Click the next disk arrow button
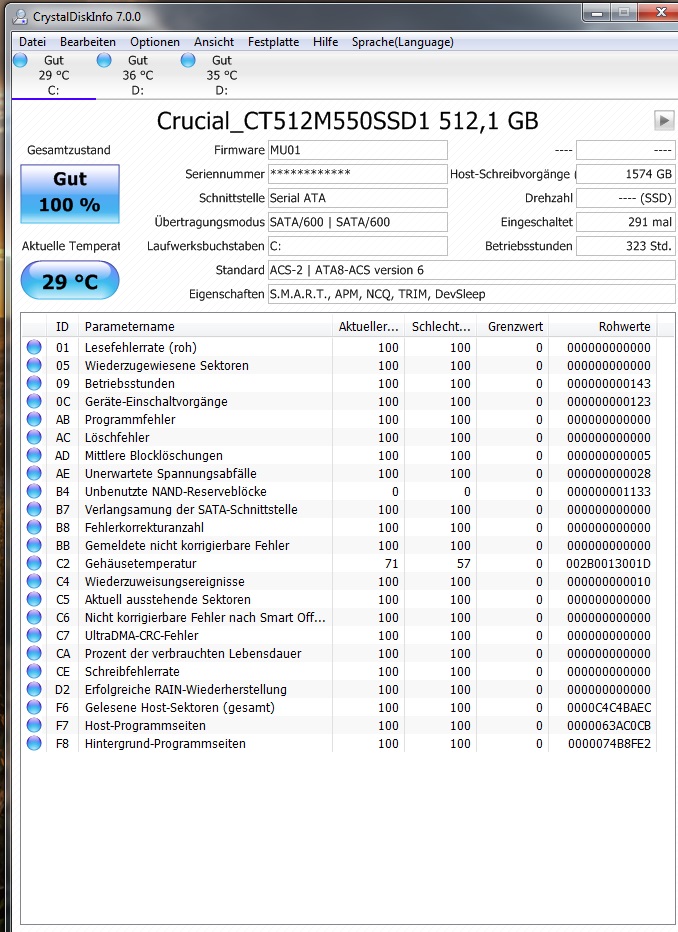The image size is (678, 932). tap(664, 120)
